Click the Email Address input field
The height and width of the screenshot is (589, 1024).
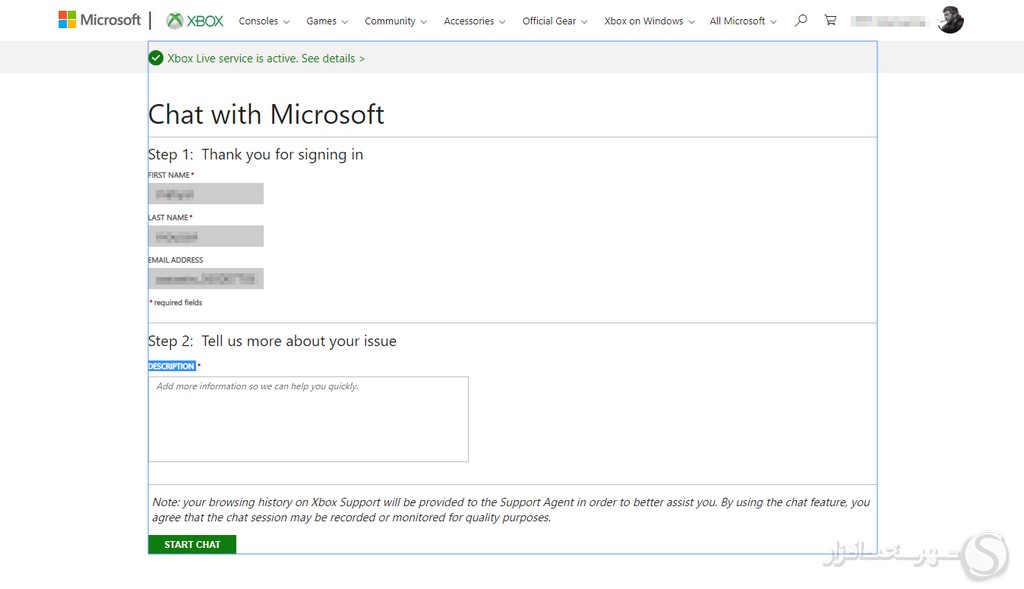(206, 279)
